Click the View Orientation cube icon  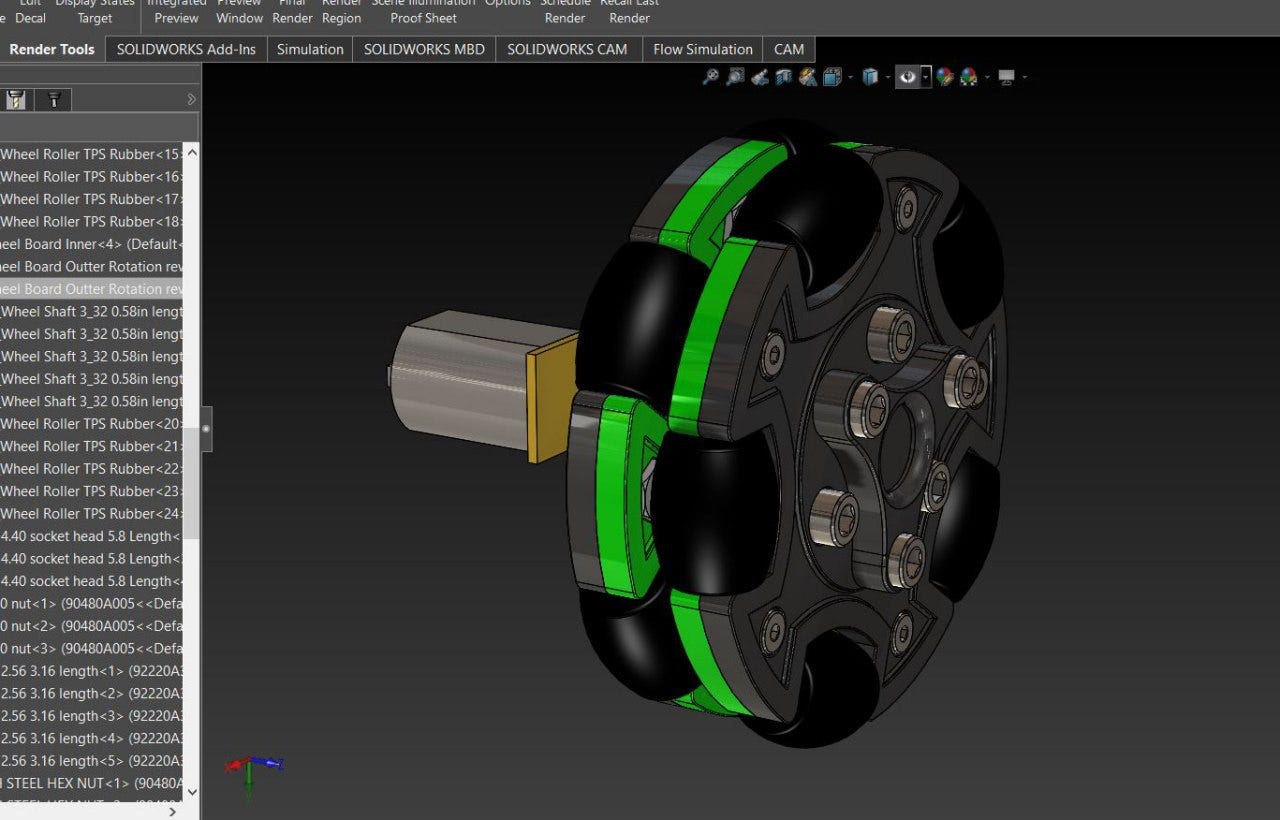[x=832, y=77]
